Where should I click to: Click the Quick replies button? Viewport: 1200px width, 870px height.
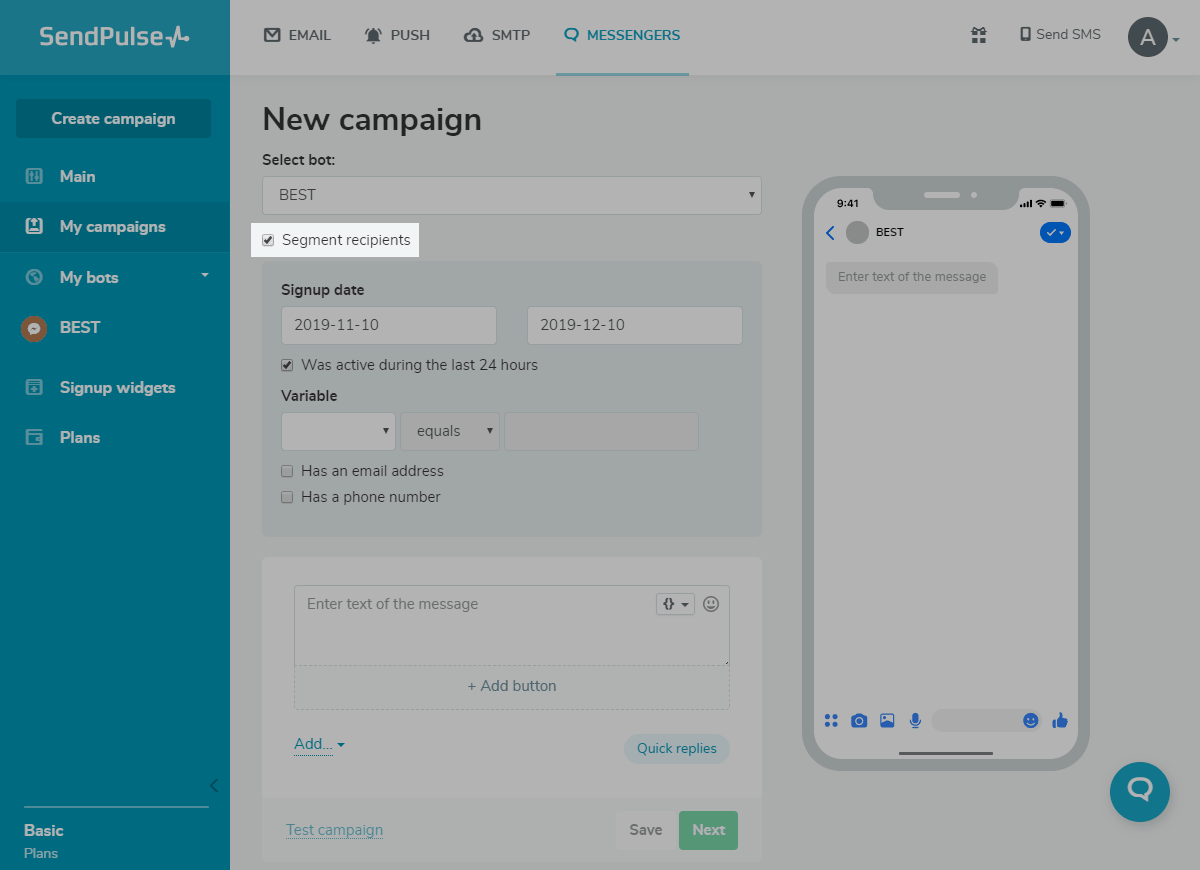point(677,749)
